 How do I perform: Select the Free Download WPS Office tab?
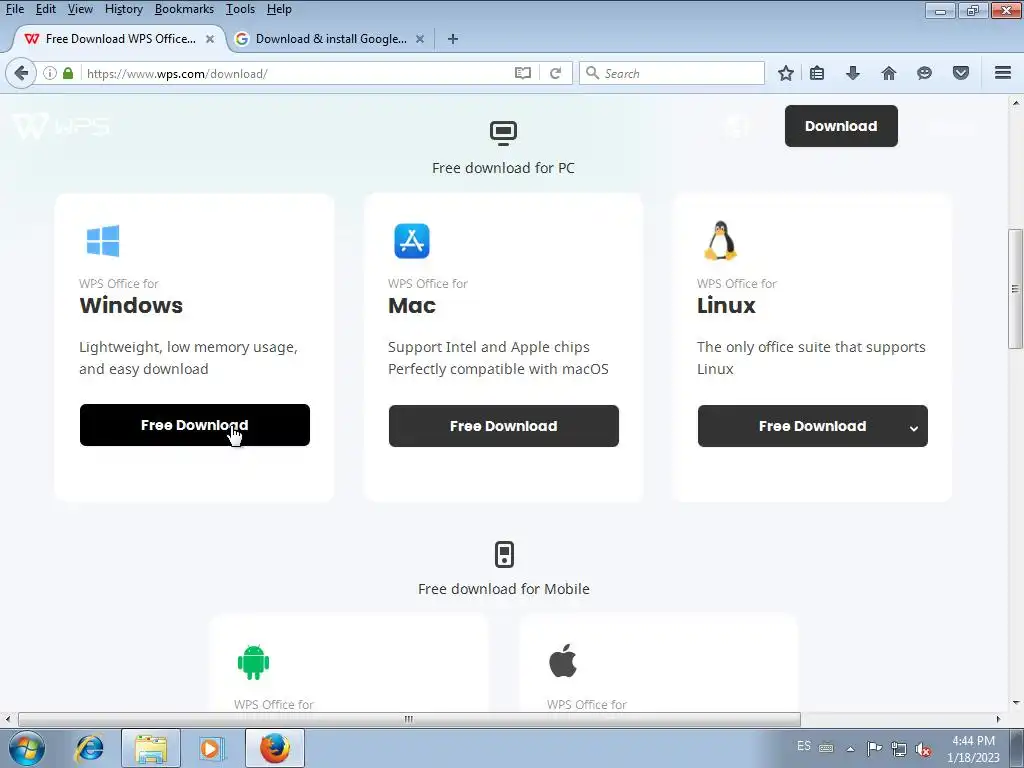pos(120,39)
